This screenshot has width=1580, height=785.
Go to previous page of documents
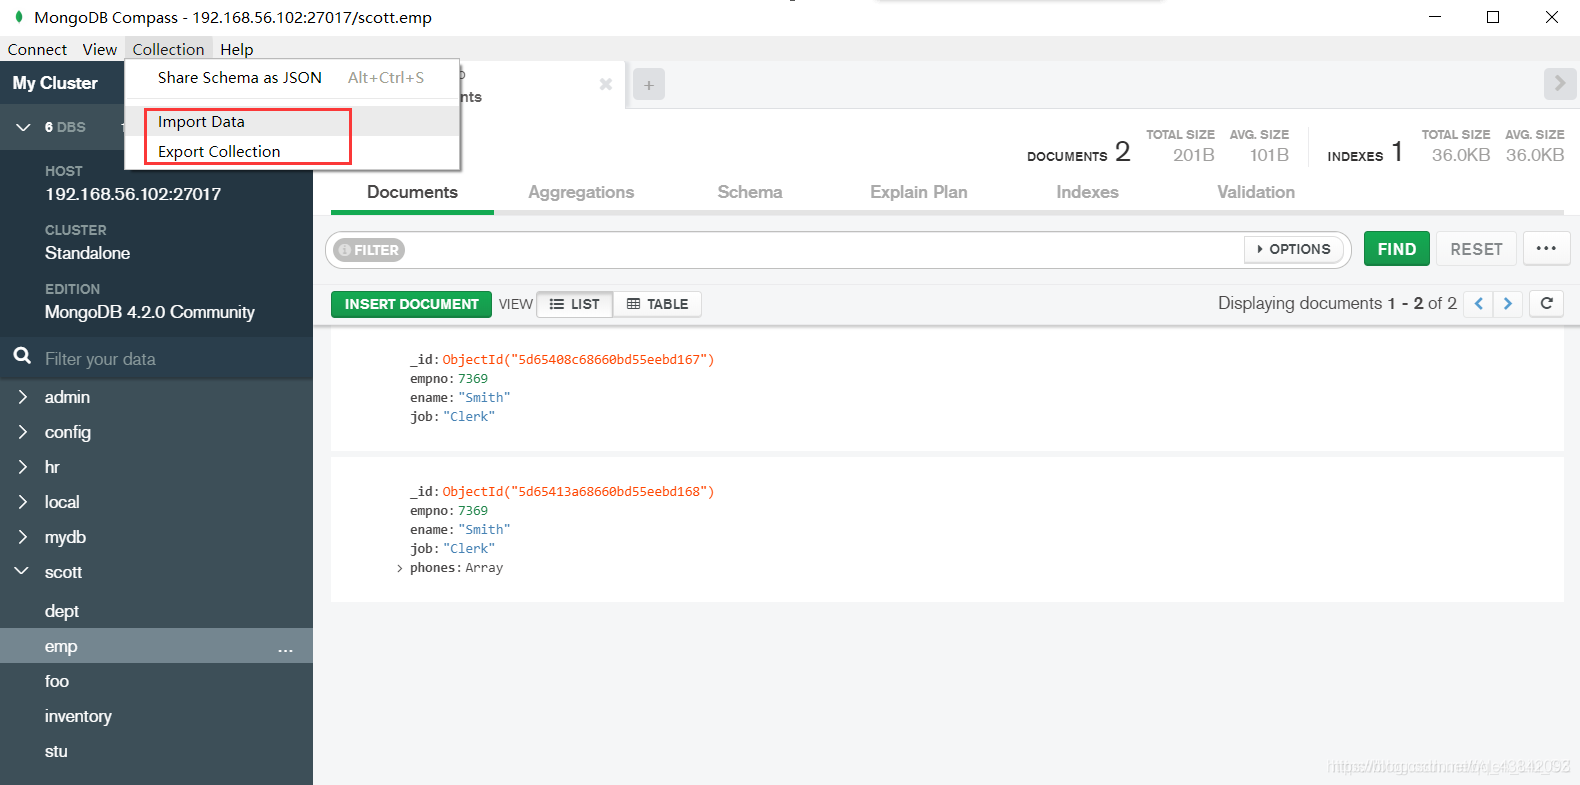coord(1478,303)
